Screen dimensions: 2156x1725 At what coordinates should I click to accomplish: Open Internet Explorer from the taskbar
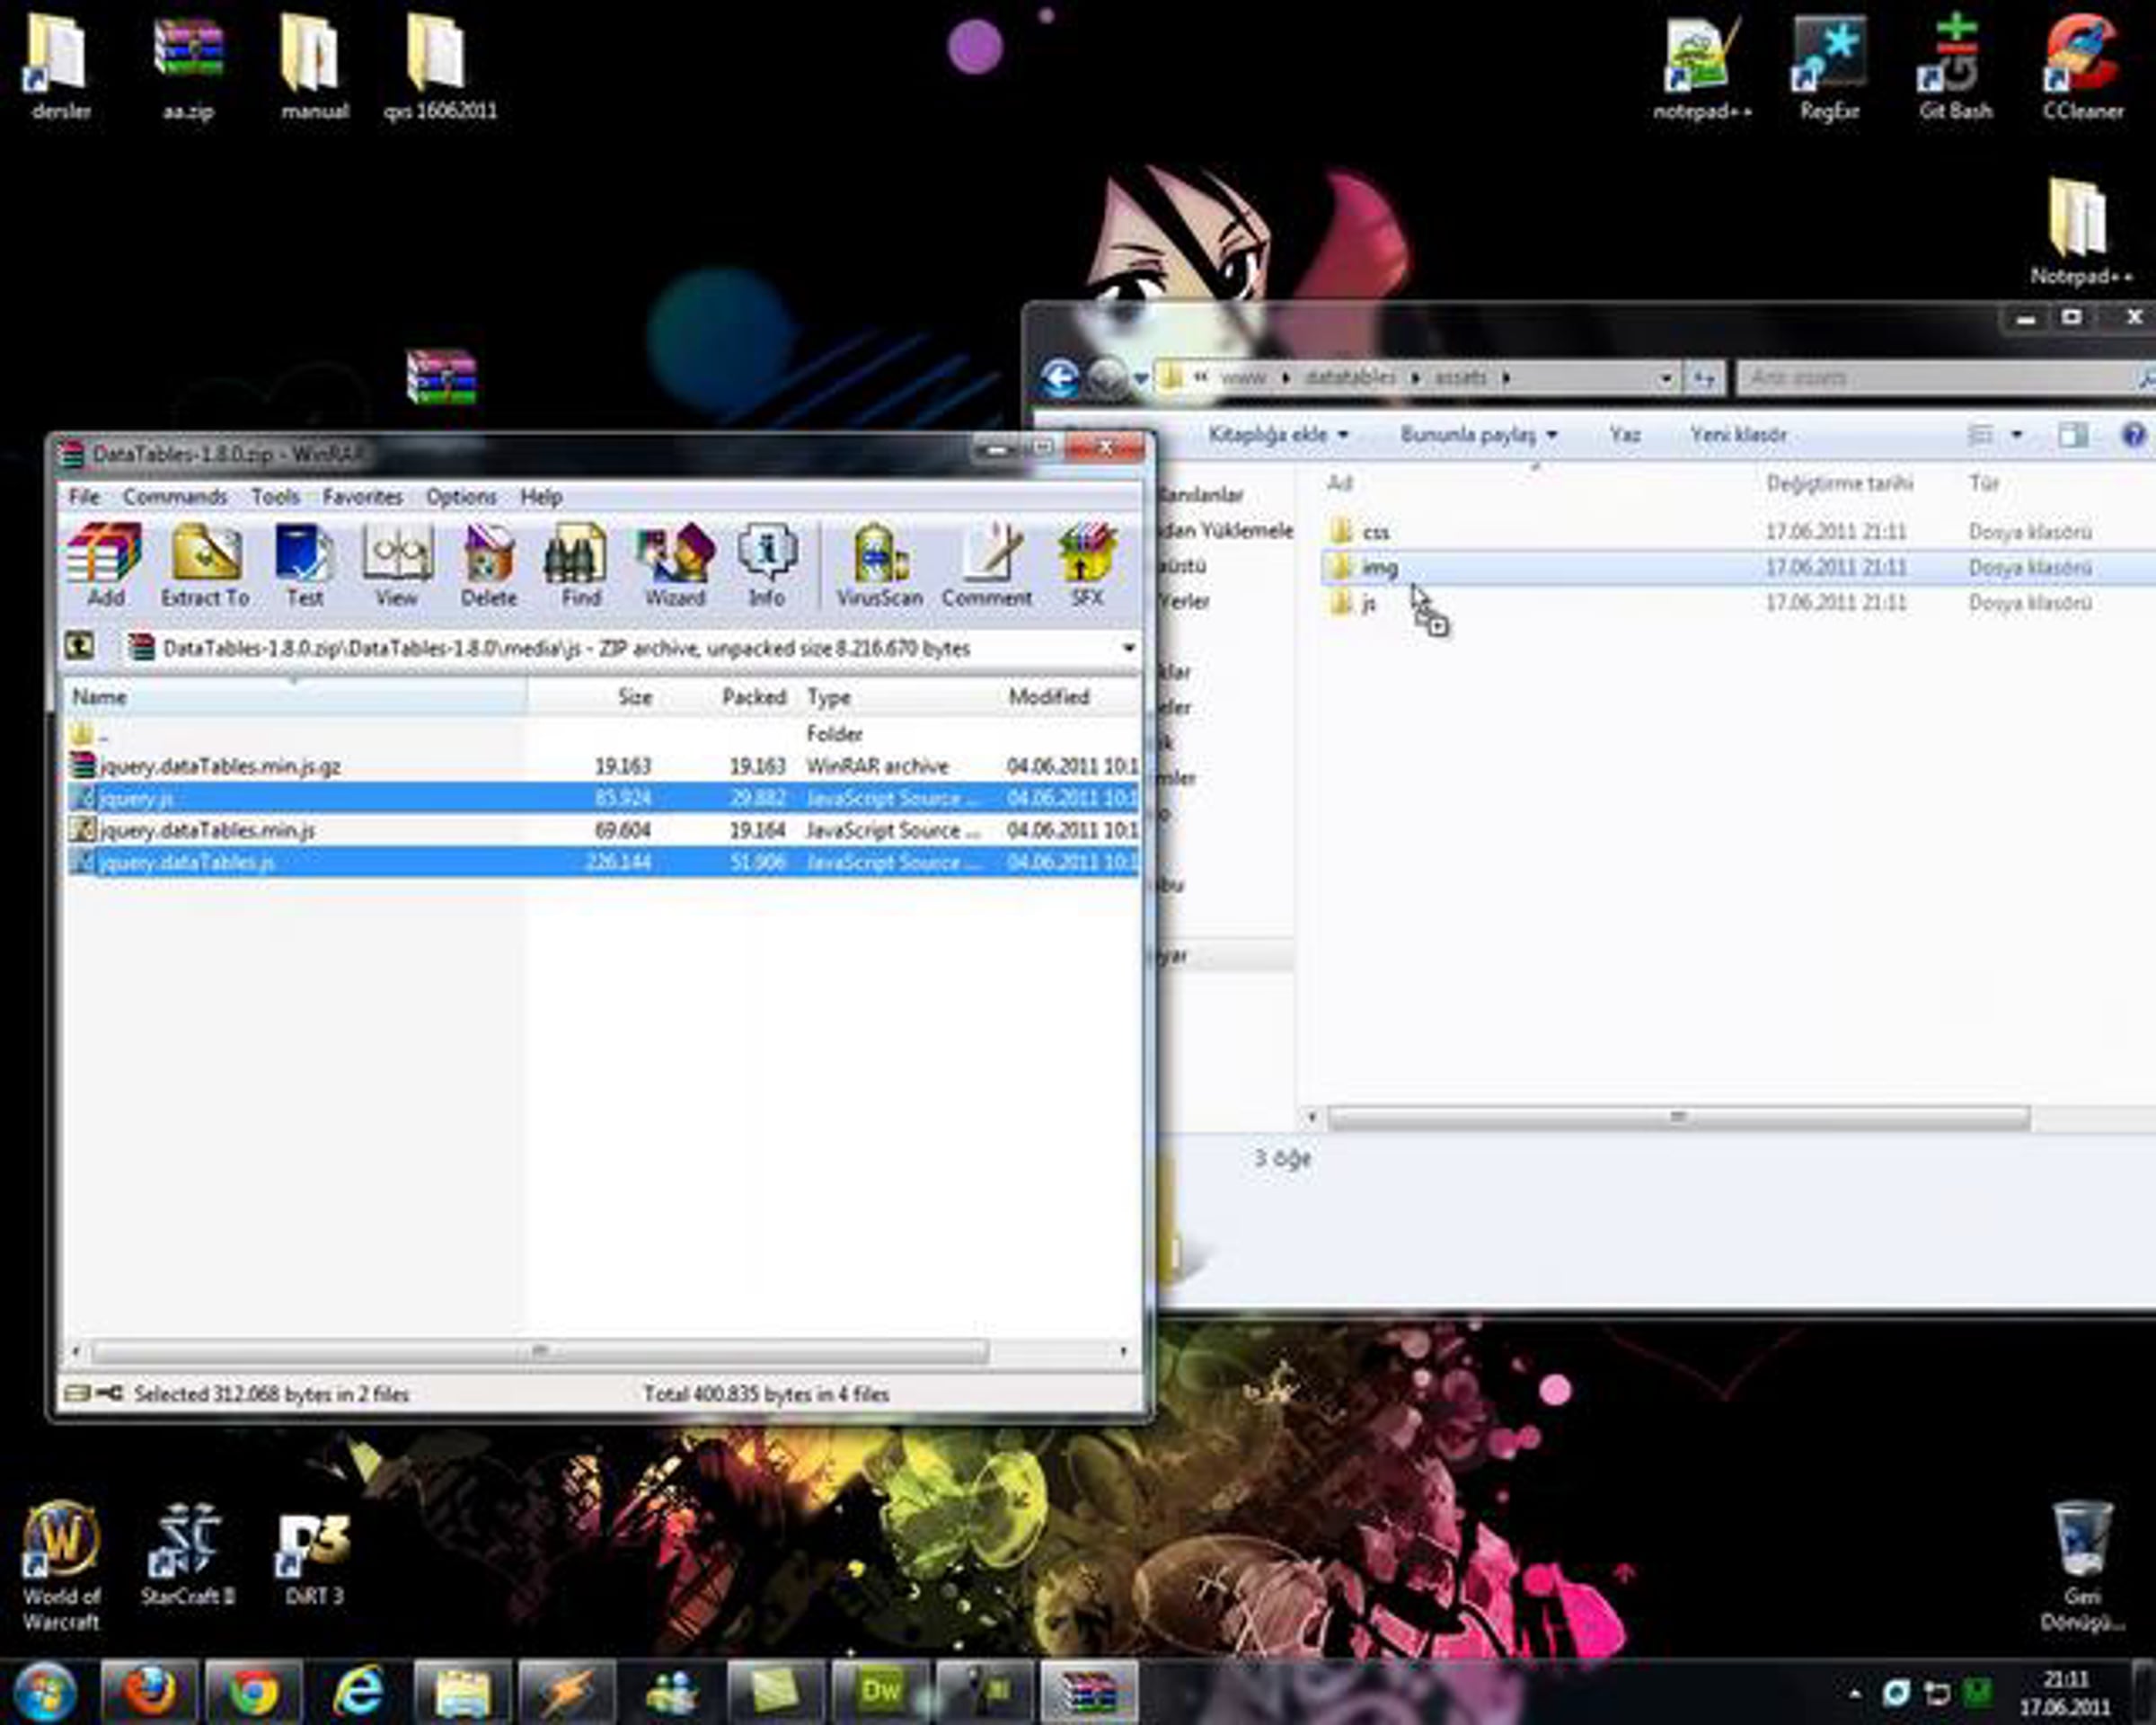[358, 1693]
